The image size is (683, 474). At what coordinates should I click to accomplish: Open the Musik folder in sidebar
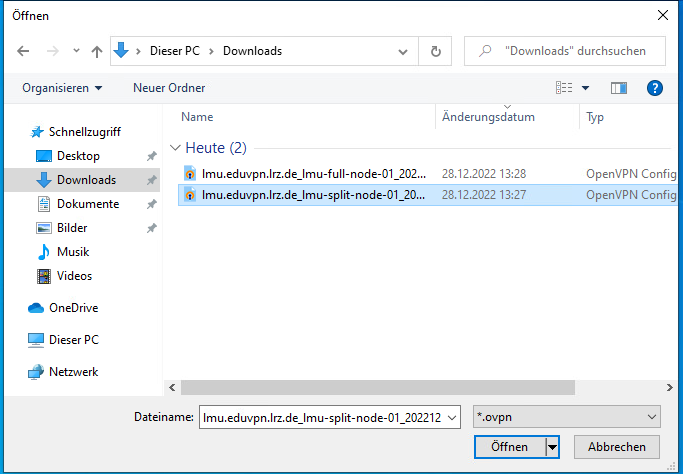[x=73, y=252]
